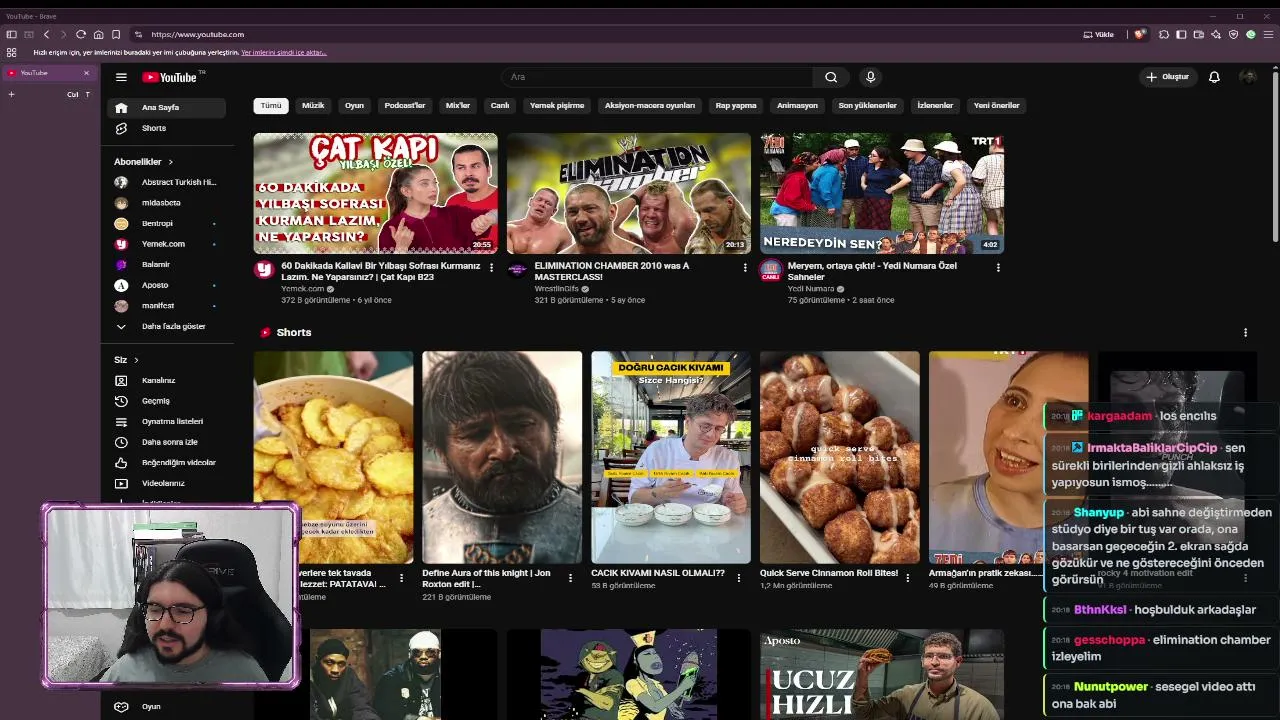Select the 'Podcast'ler' filter chip
The image size is (1280, 720).
click(405, 105)
